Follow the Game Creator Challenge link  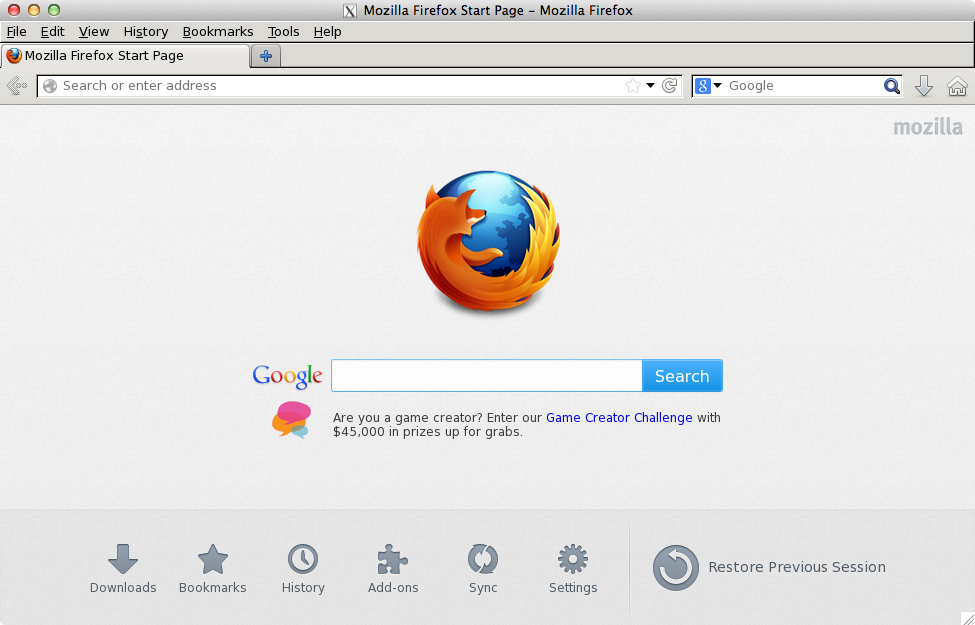619,418
